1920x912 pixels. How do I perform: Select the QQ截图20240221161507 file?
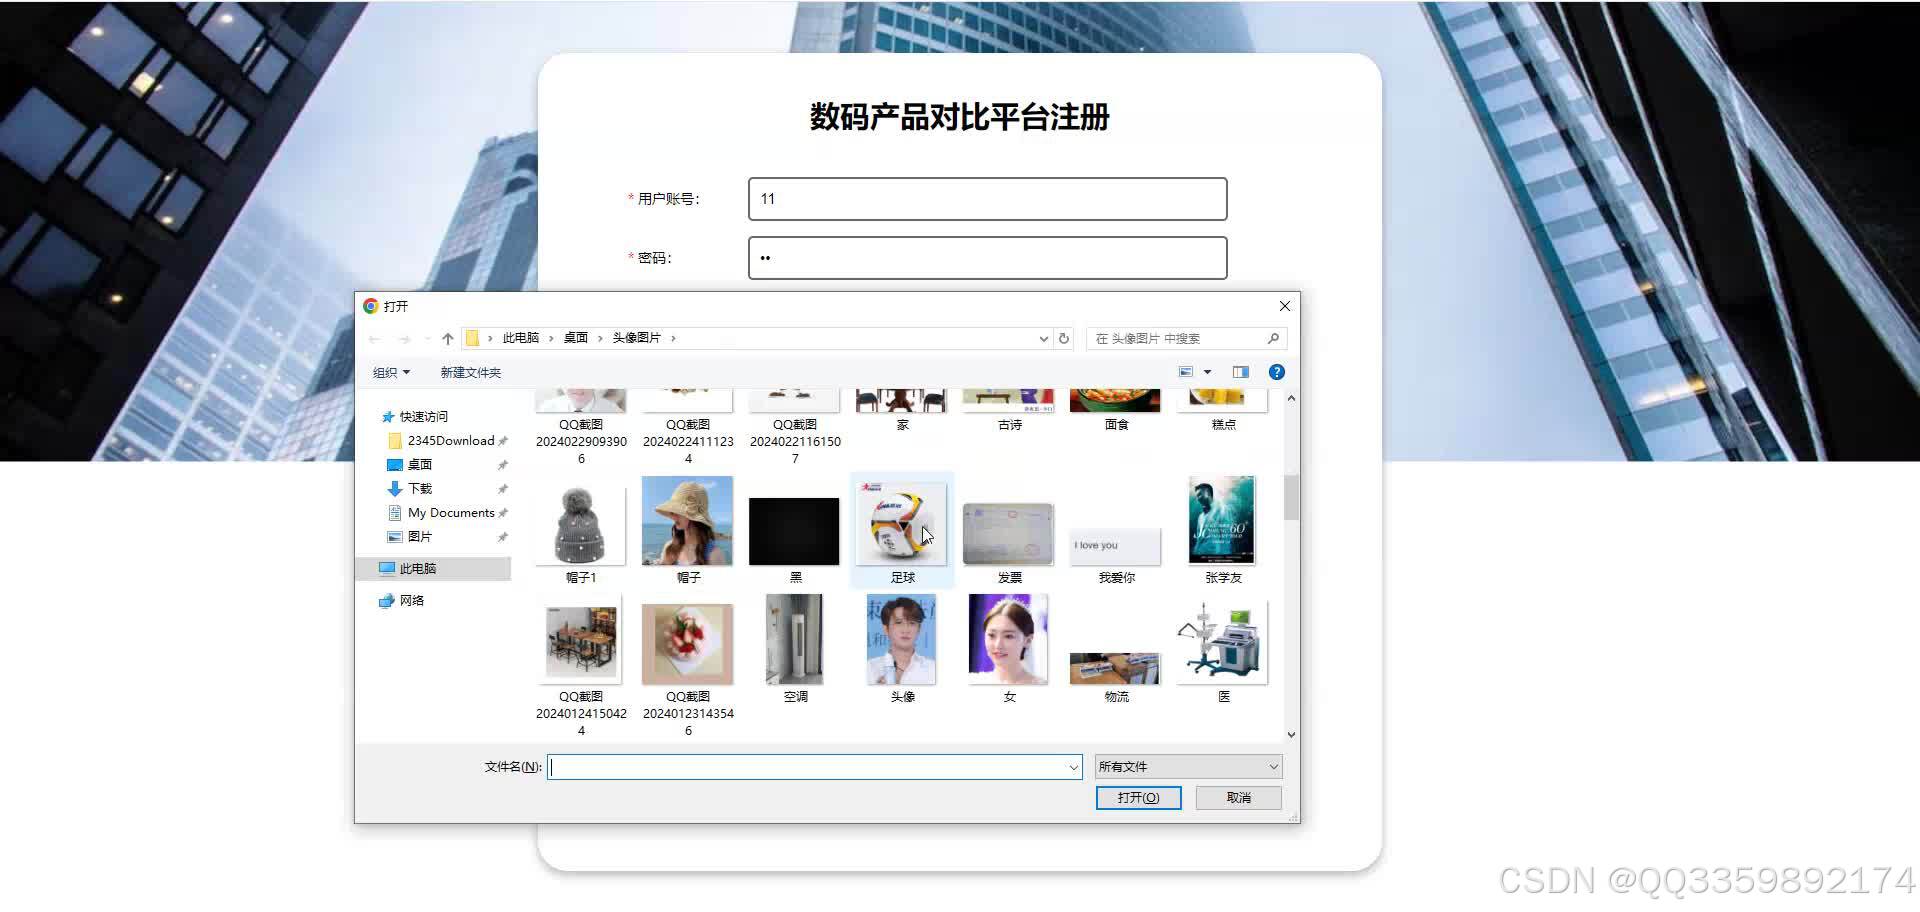click(x=795, y=428)
